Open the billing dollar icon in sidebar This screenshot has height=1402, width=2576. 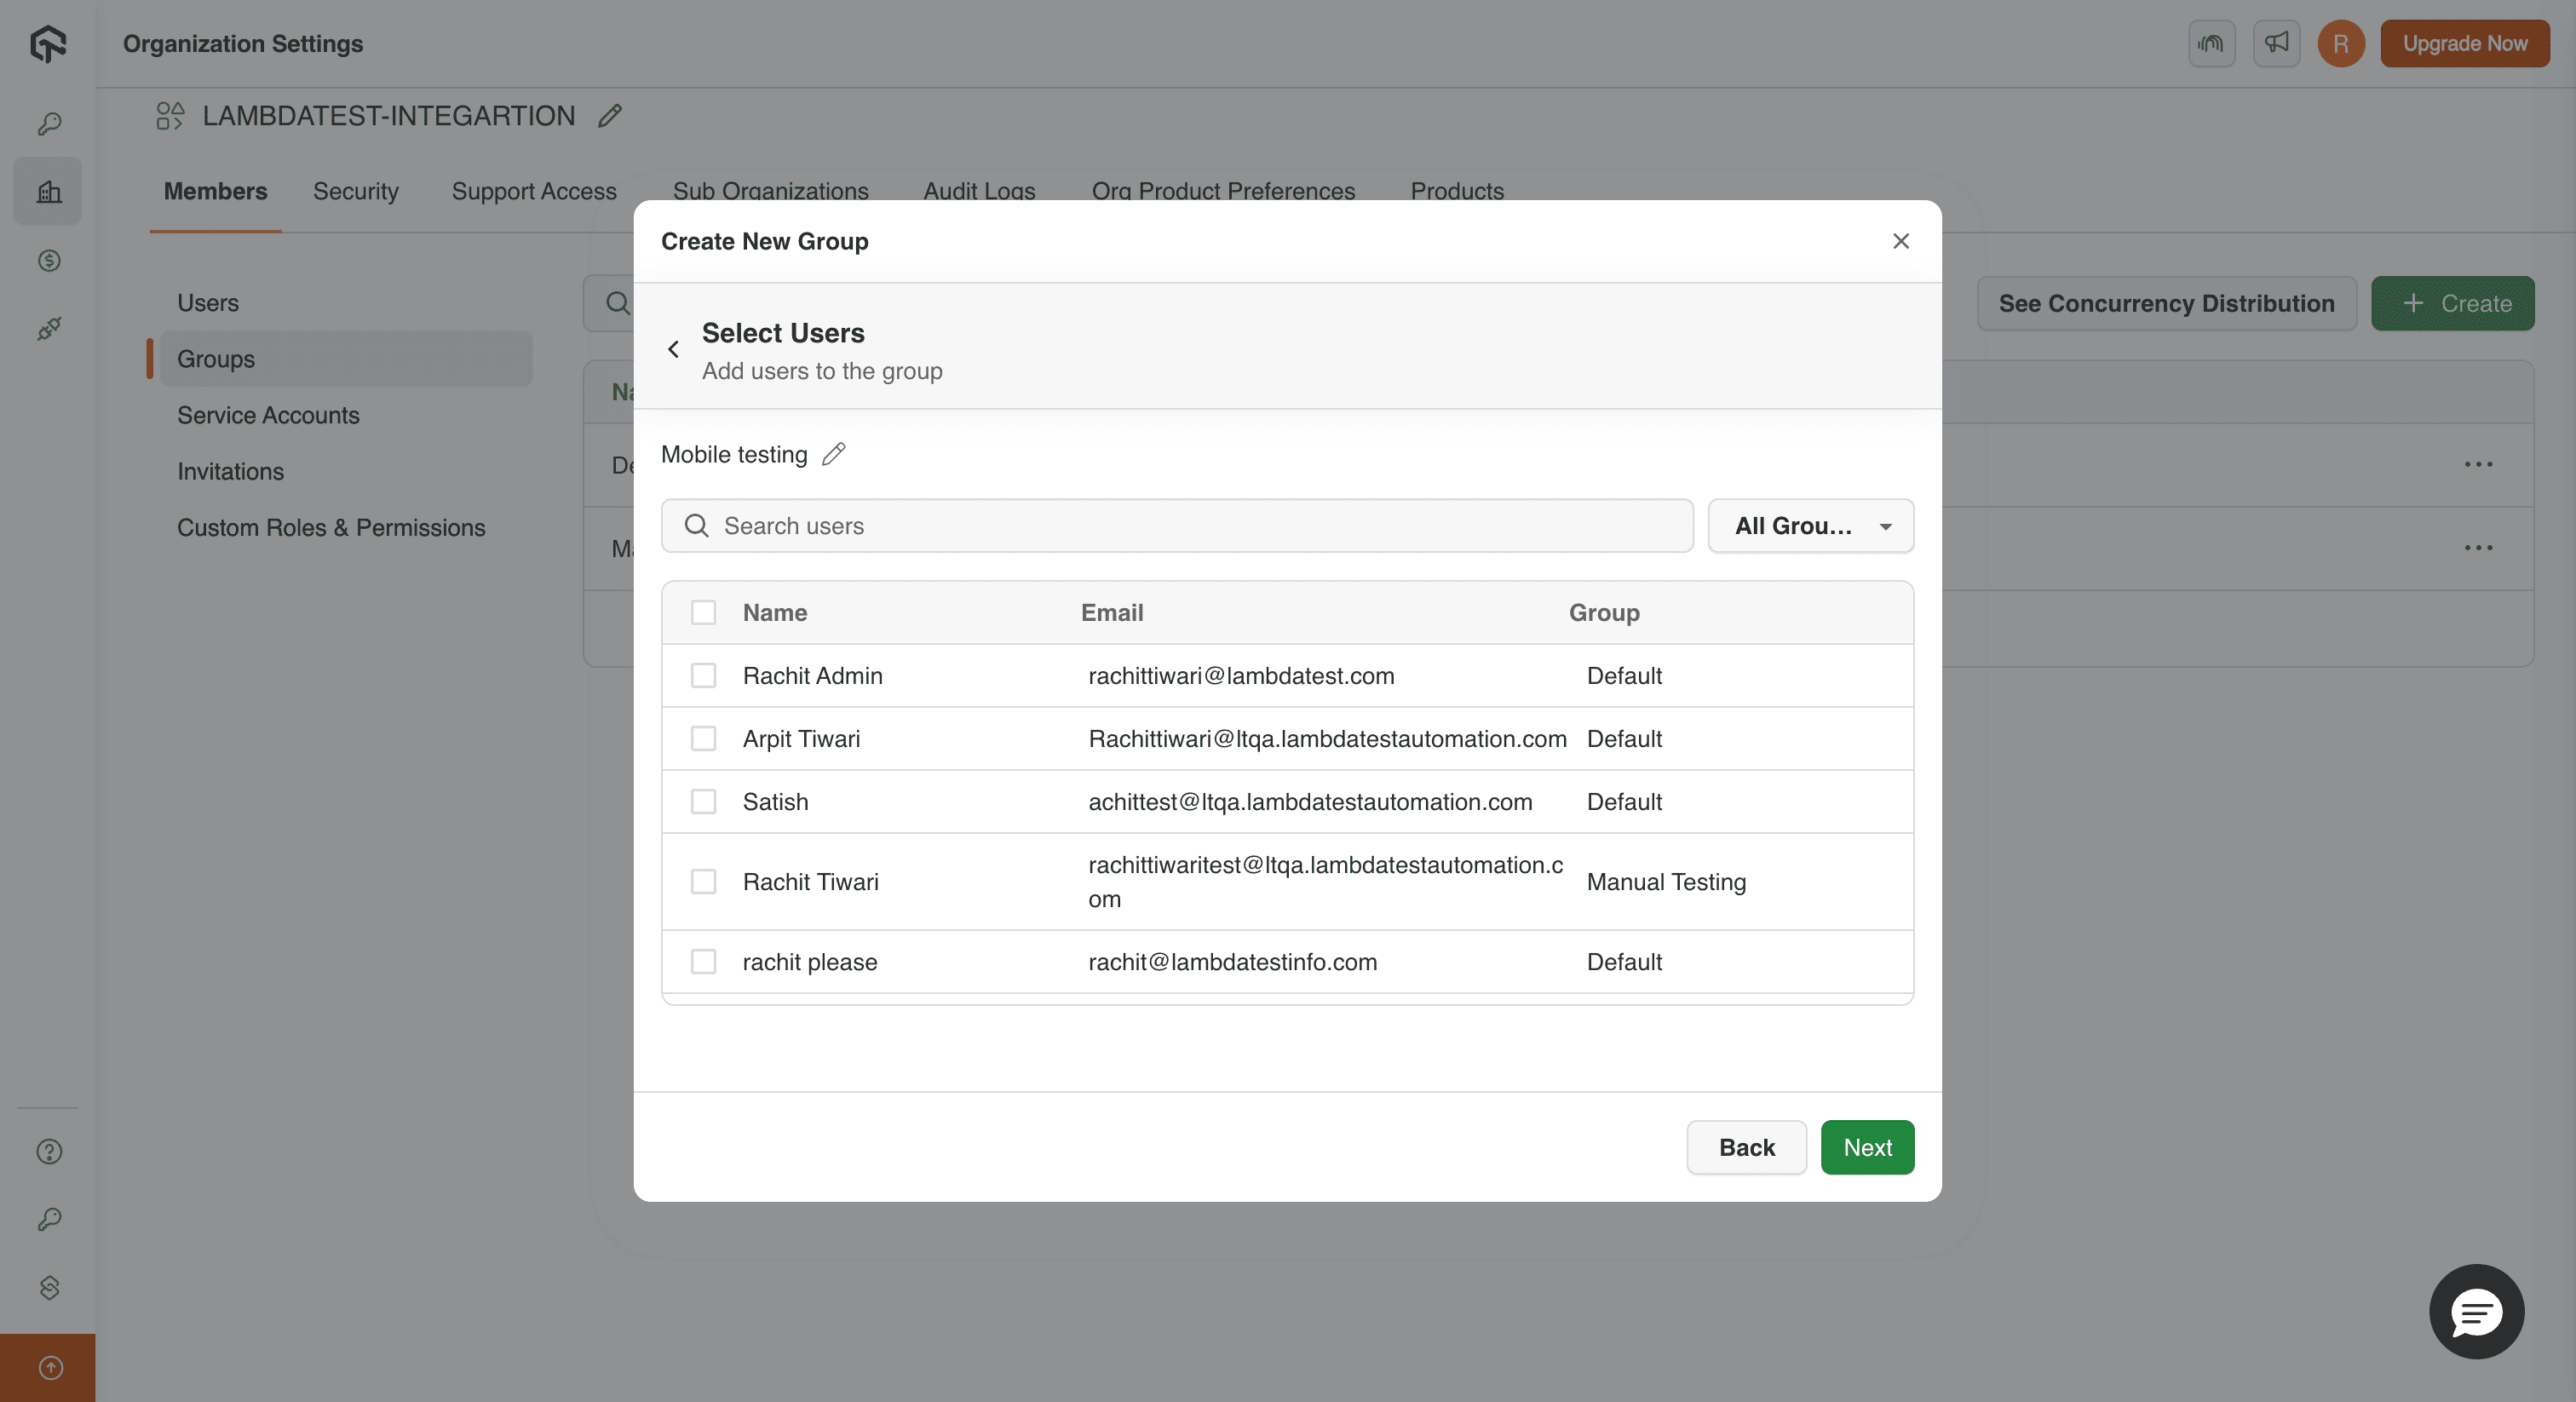pyautogui.click(x=47, y=261)
